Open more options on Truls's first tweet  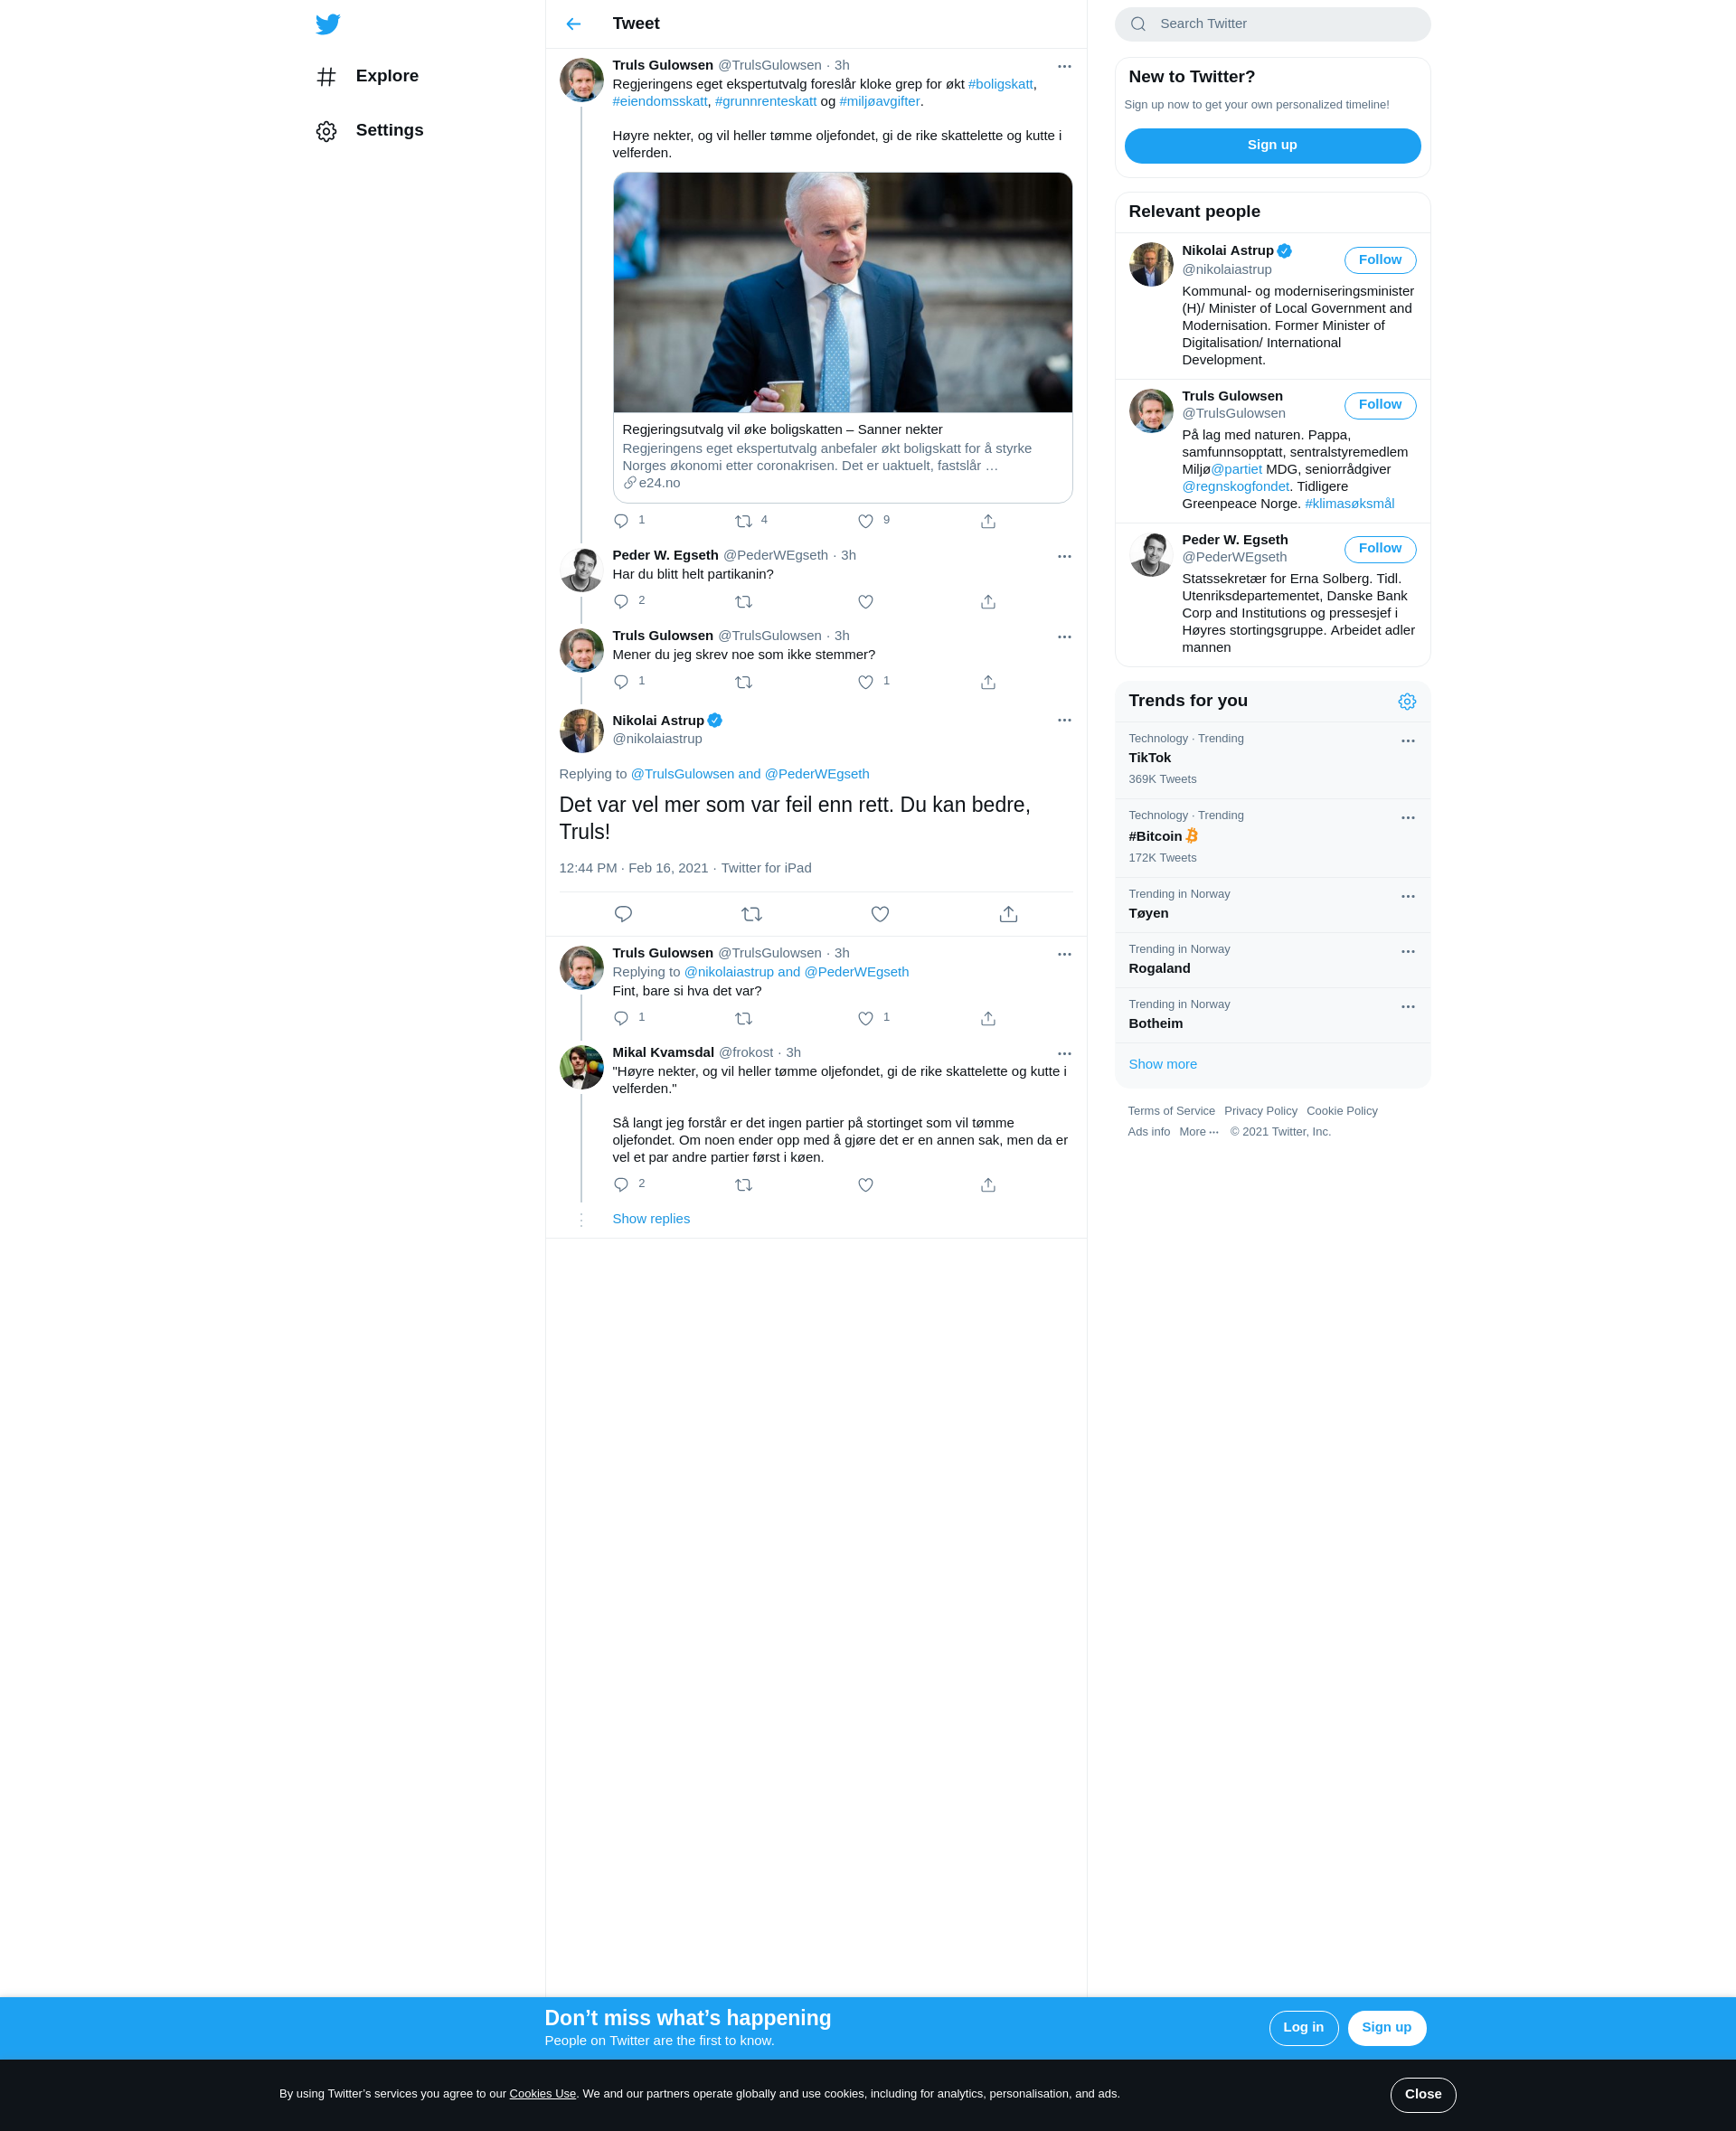[x=1064, y=67]
